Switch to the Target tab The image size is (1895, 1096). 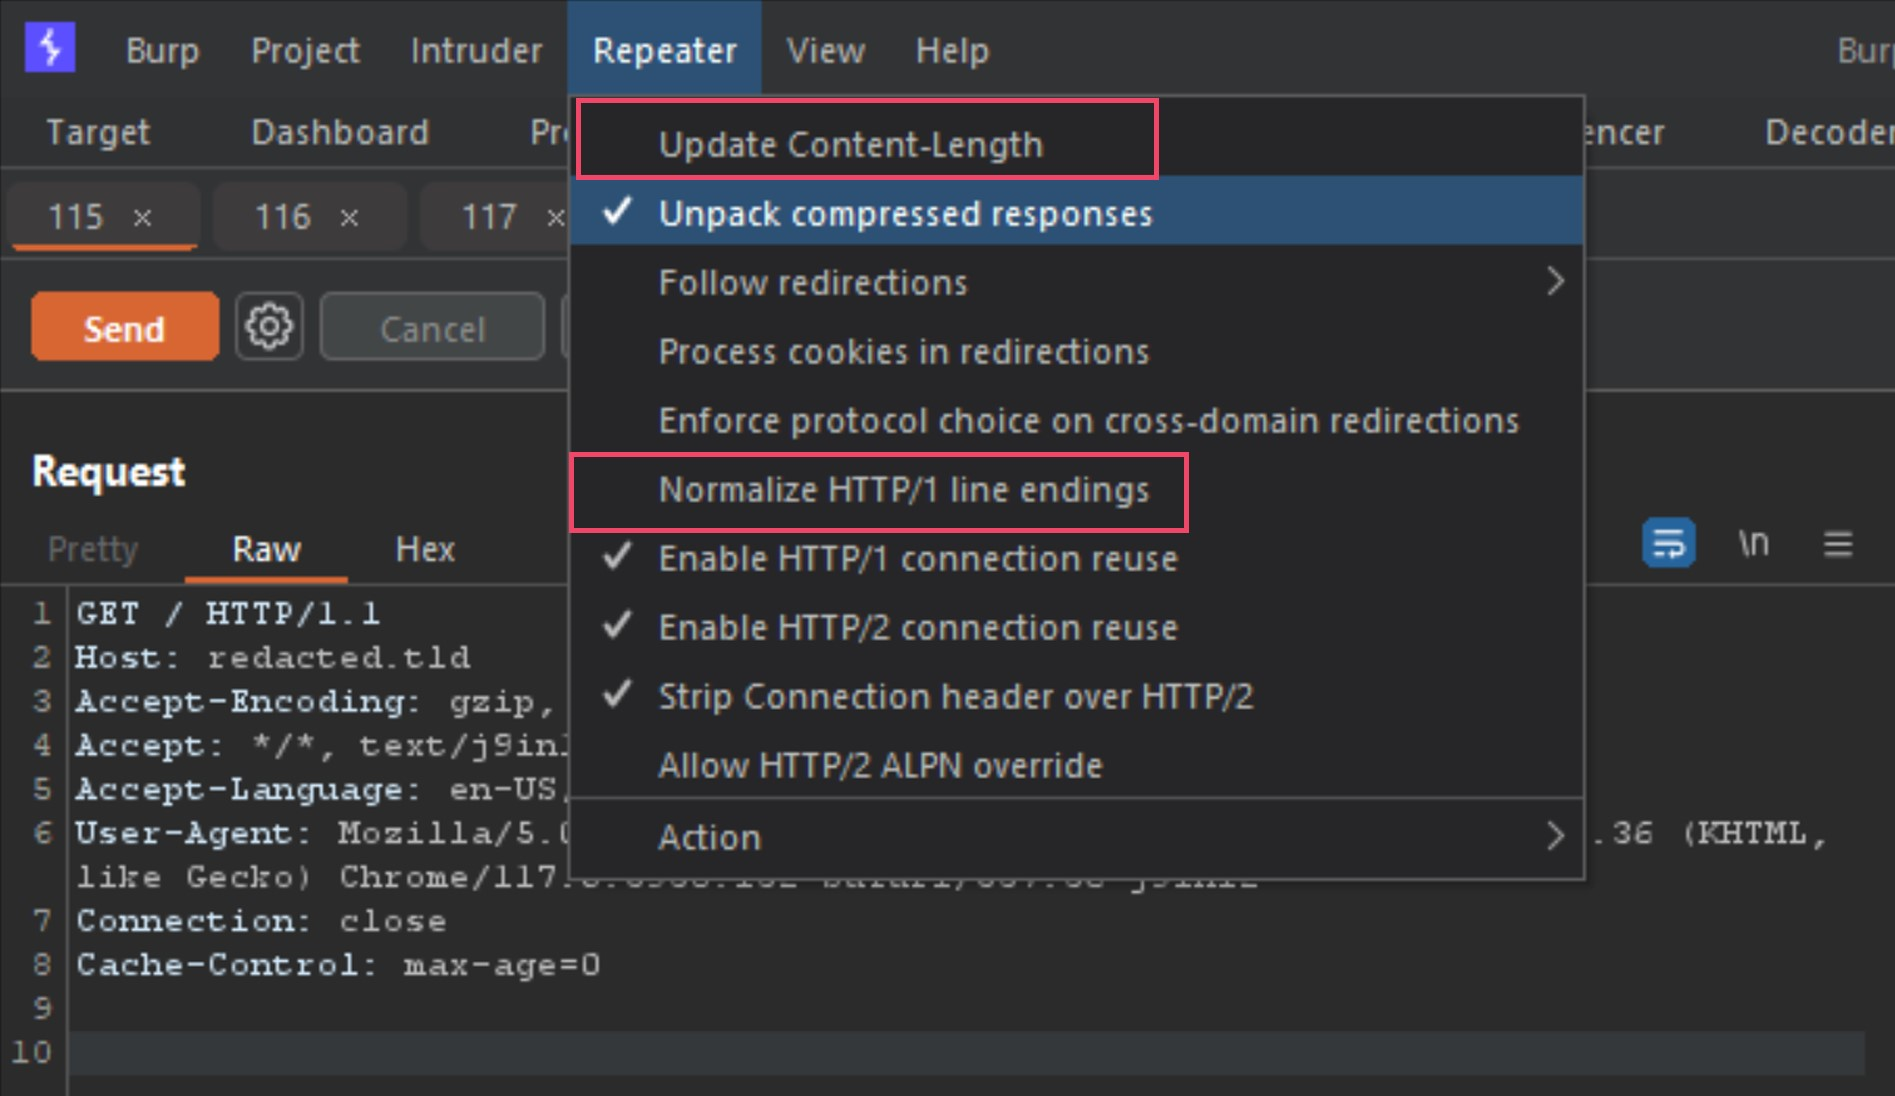pyautogui.click(x=98, y=132)
